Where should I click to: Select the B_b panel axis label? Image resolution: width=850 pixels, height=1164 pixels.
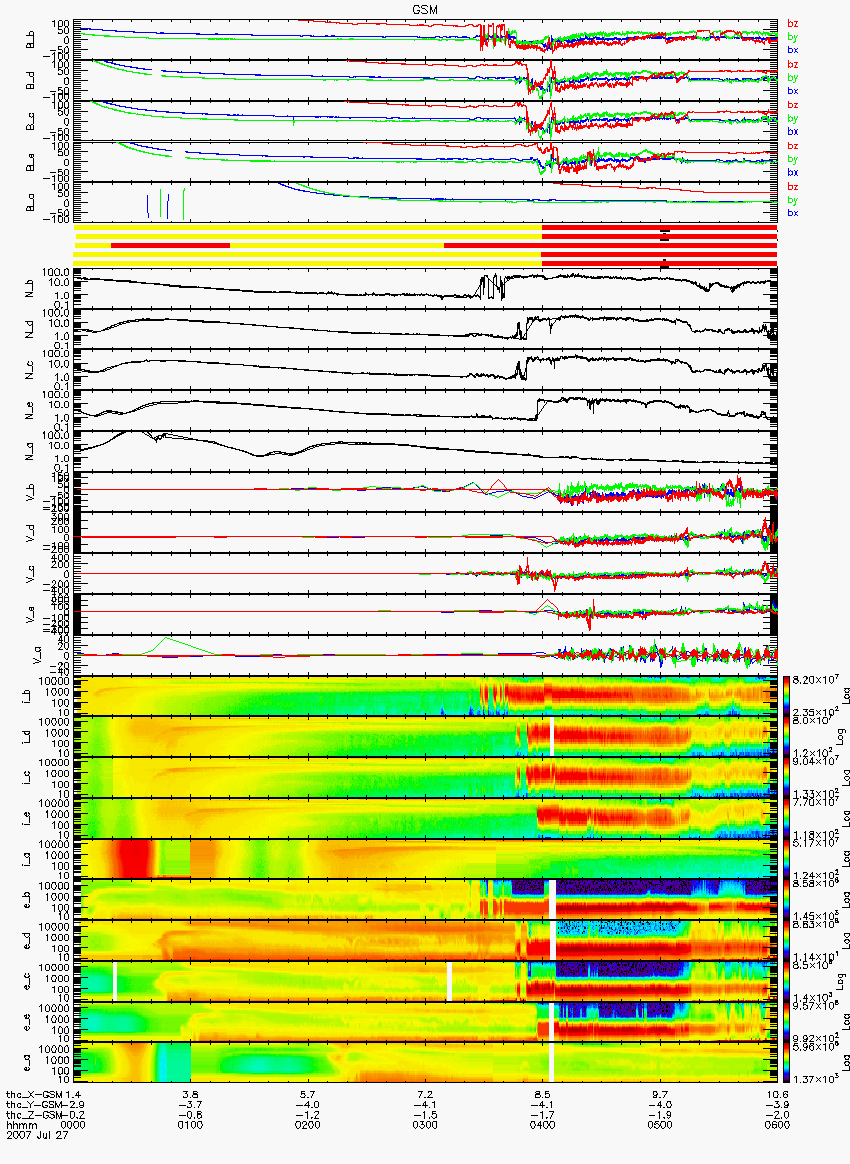31,39
